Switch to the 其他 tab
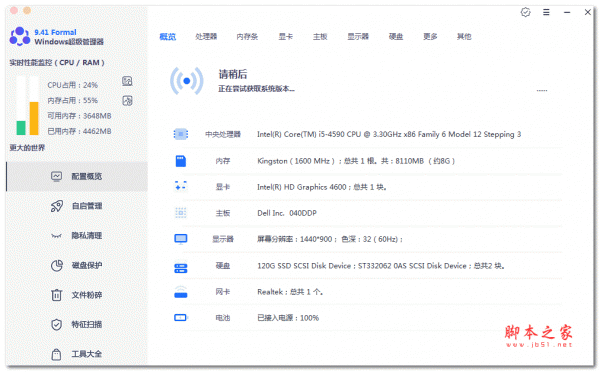Image resolution: width=600 pixels, height=372 pixels. (464, 37)
